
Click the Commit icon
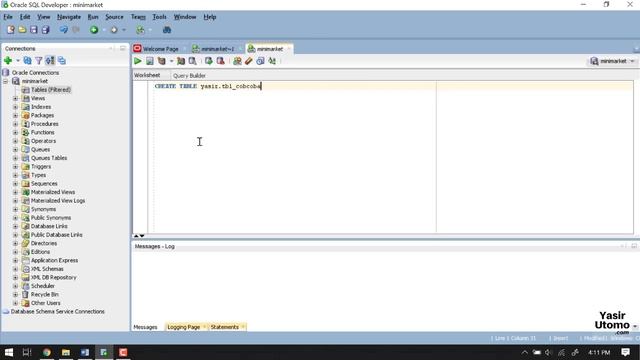pyautogui.click(x=209, y=61)
